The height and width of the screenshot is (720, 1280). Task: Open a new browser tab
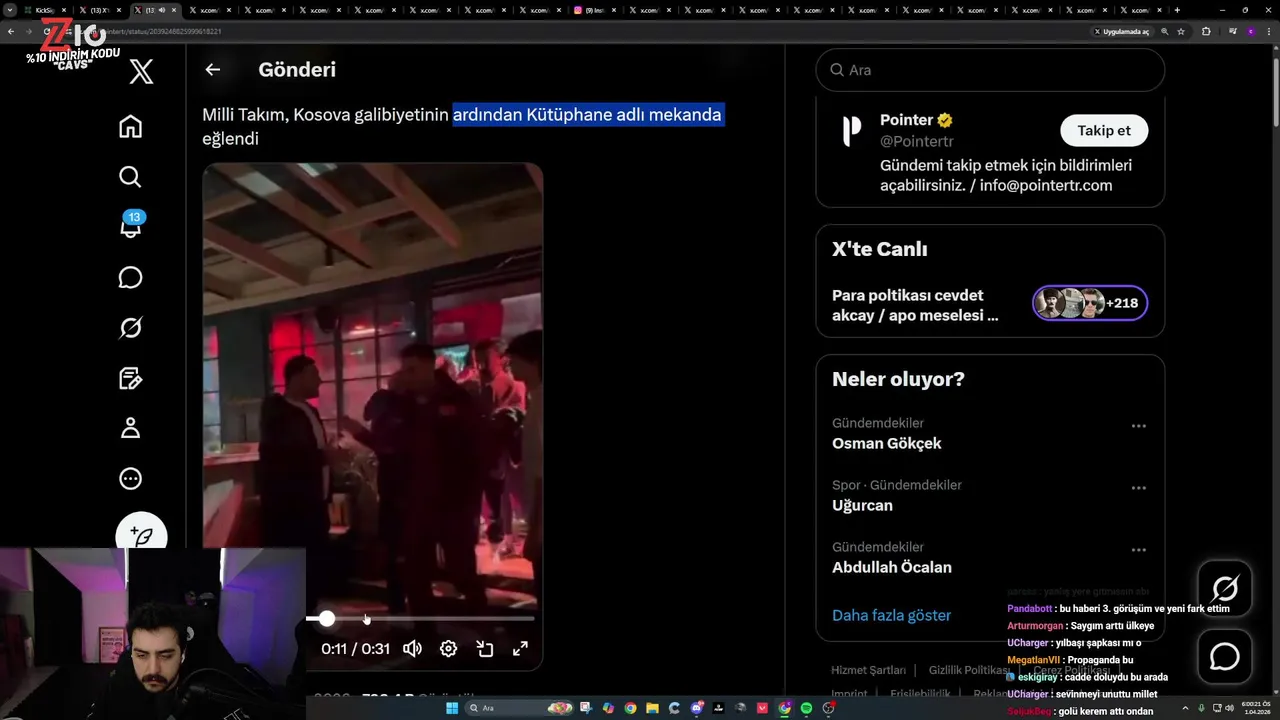pyautogui.click(x=1177, y=10)
